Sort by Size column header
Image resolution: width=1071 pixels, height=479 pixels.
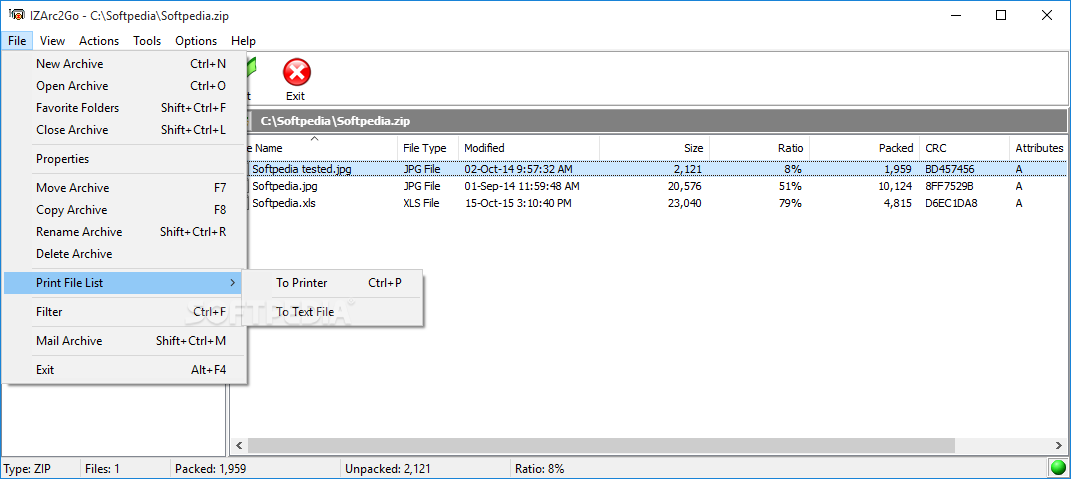click(654, 148)
